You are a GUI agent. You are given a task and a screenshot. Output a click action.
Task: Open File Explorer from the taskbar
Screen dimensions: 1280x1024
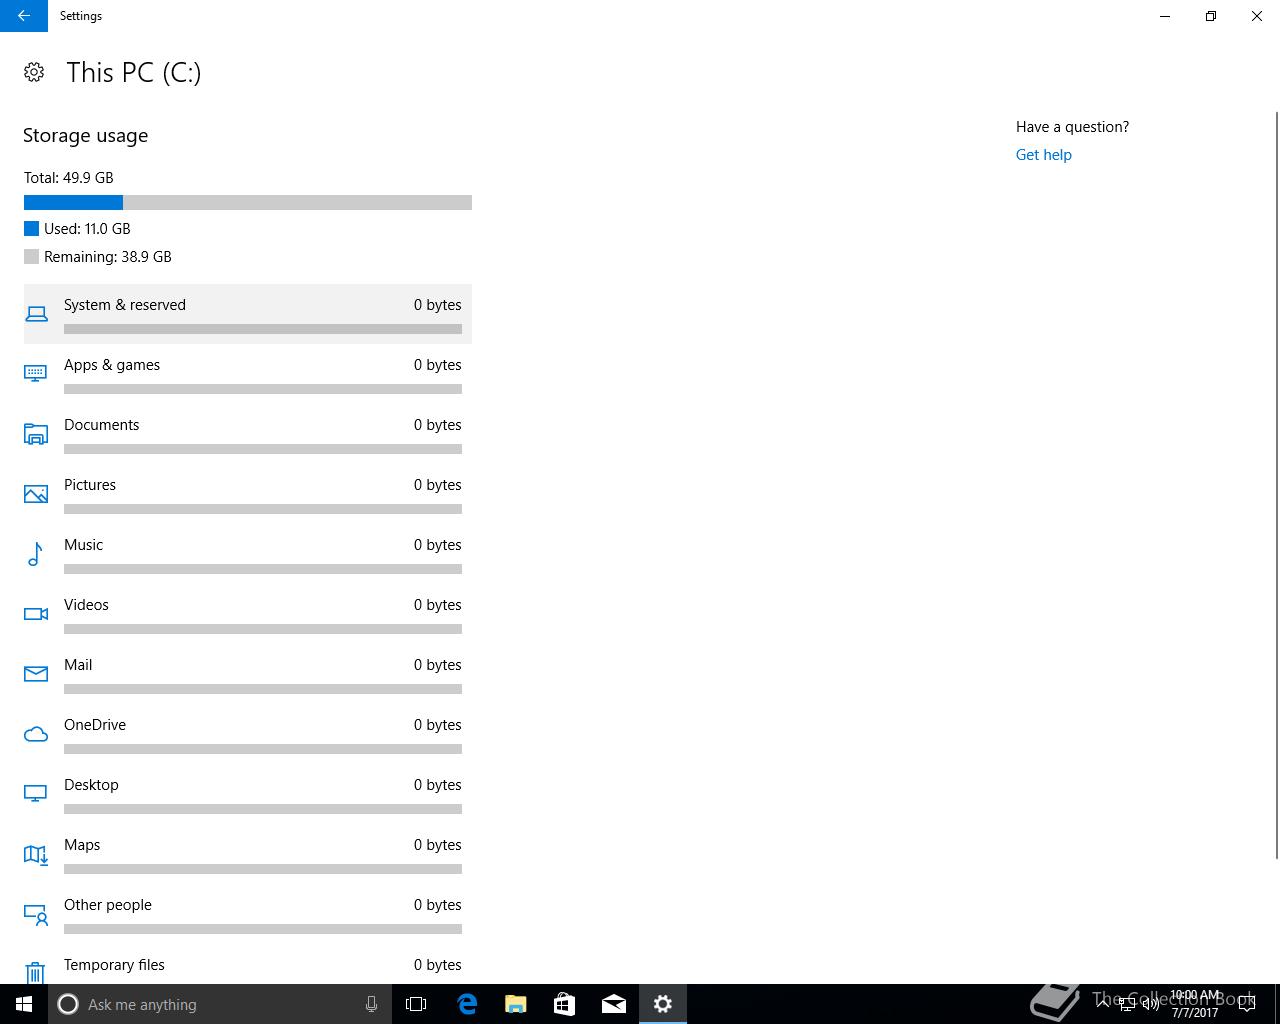coord(515,1004)
